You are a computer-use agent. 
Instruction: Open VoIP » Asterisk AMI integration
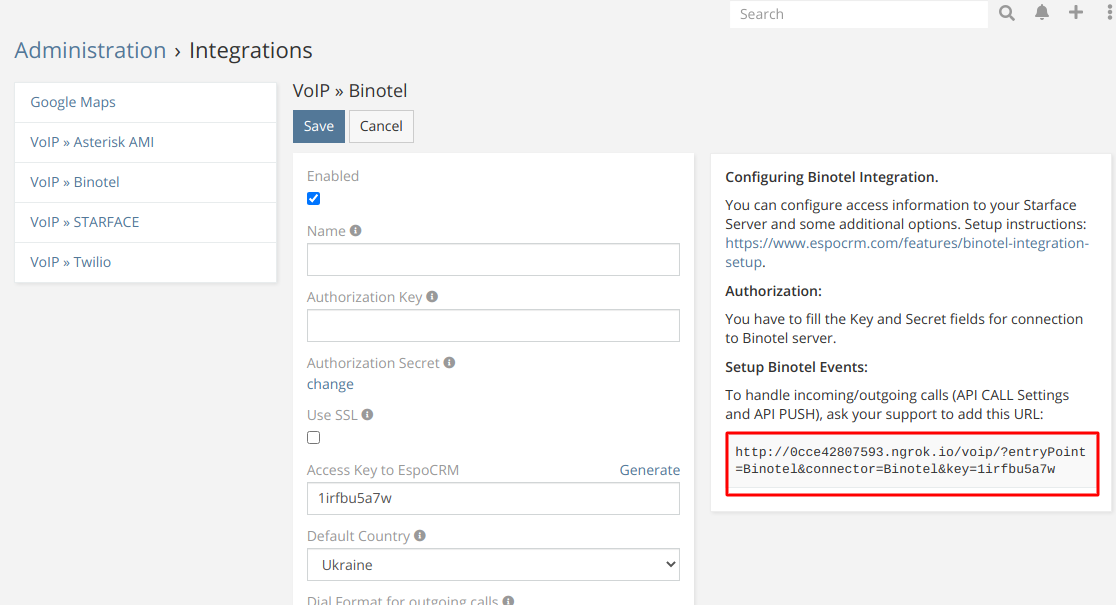pyautogui.click(x=145, y=142)
